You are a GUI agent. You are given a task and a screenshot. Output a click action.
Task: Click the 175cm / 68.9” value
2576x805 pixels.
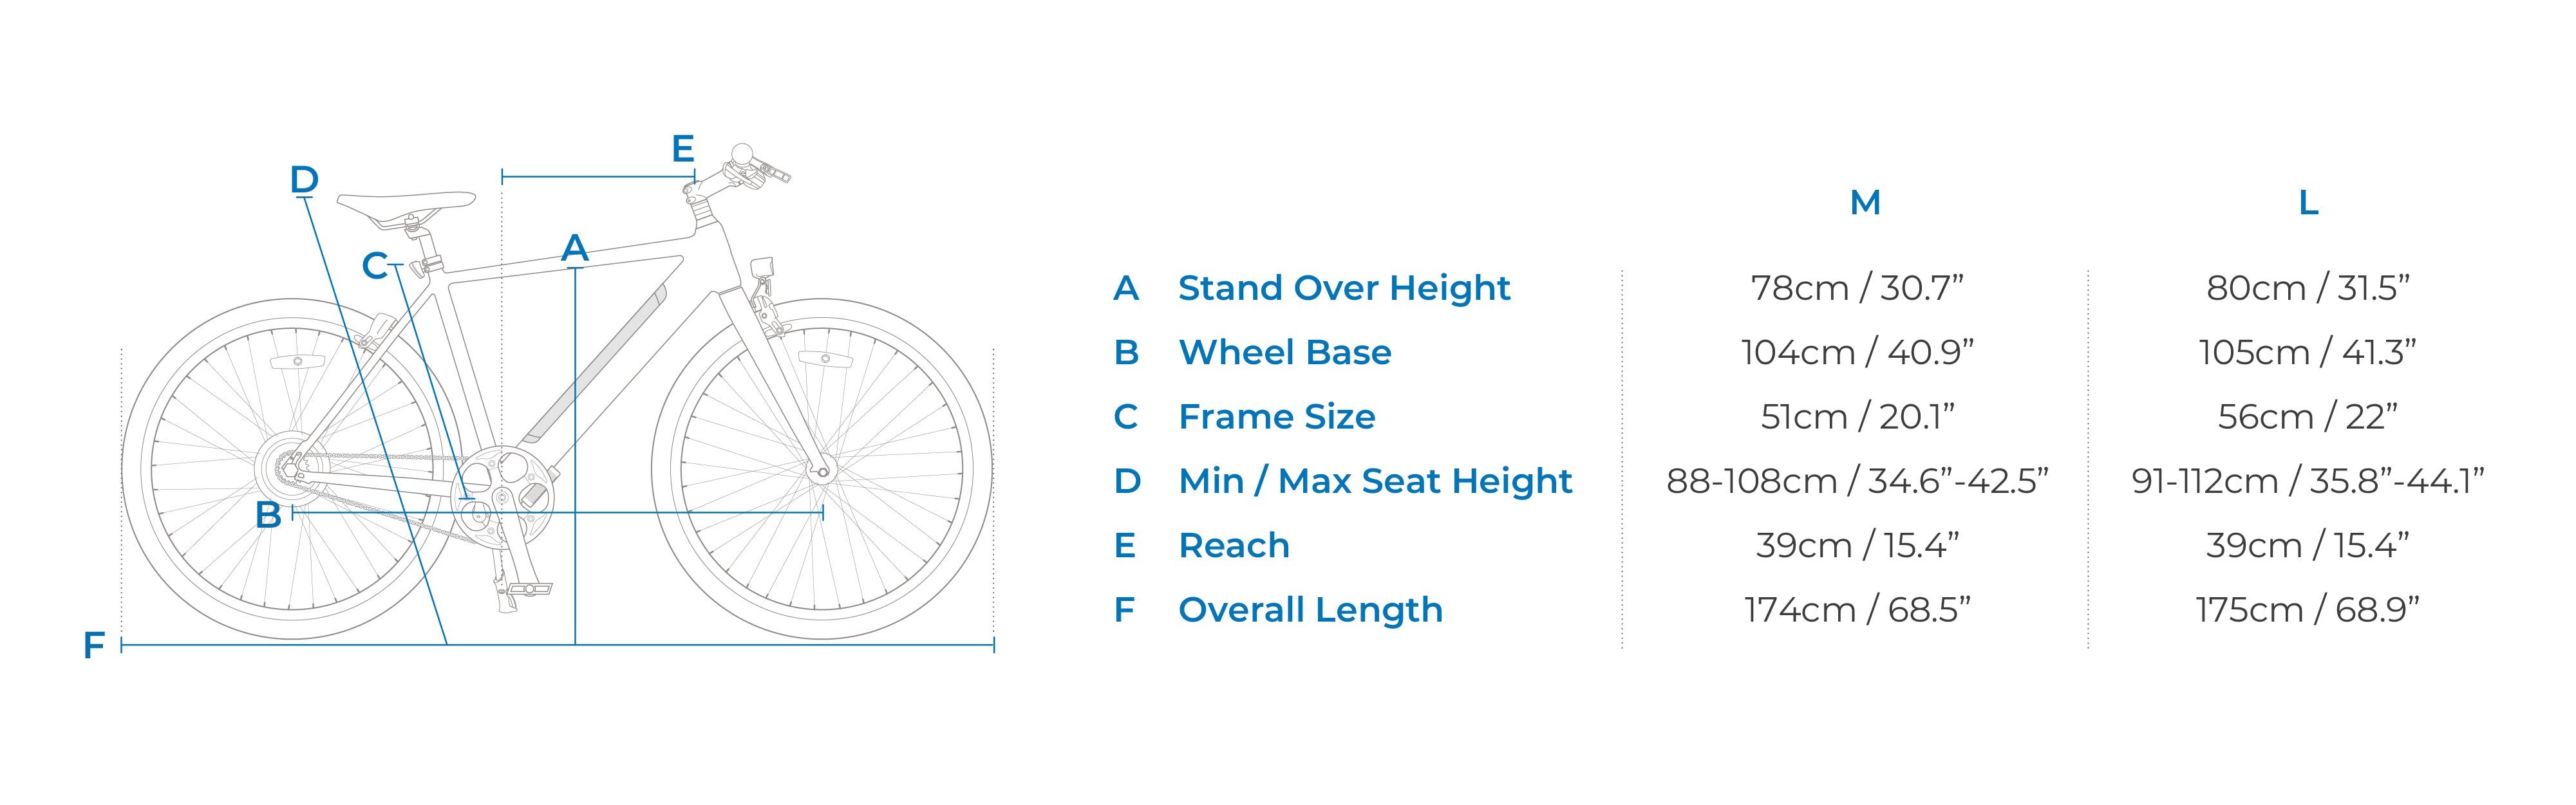(2307, 609)
